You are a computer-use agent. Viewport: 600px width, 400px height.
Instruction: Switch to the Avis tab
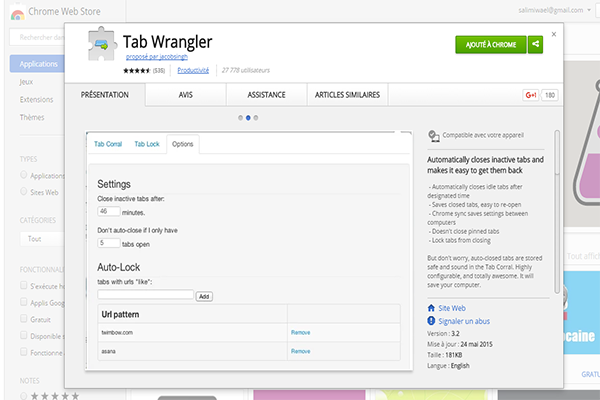186,95
